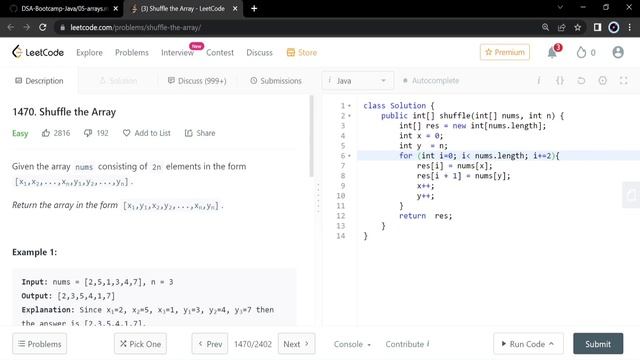Click the LeetCode logo
This screenshot has height=360, width=640.
38,52
